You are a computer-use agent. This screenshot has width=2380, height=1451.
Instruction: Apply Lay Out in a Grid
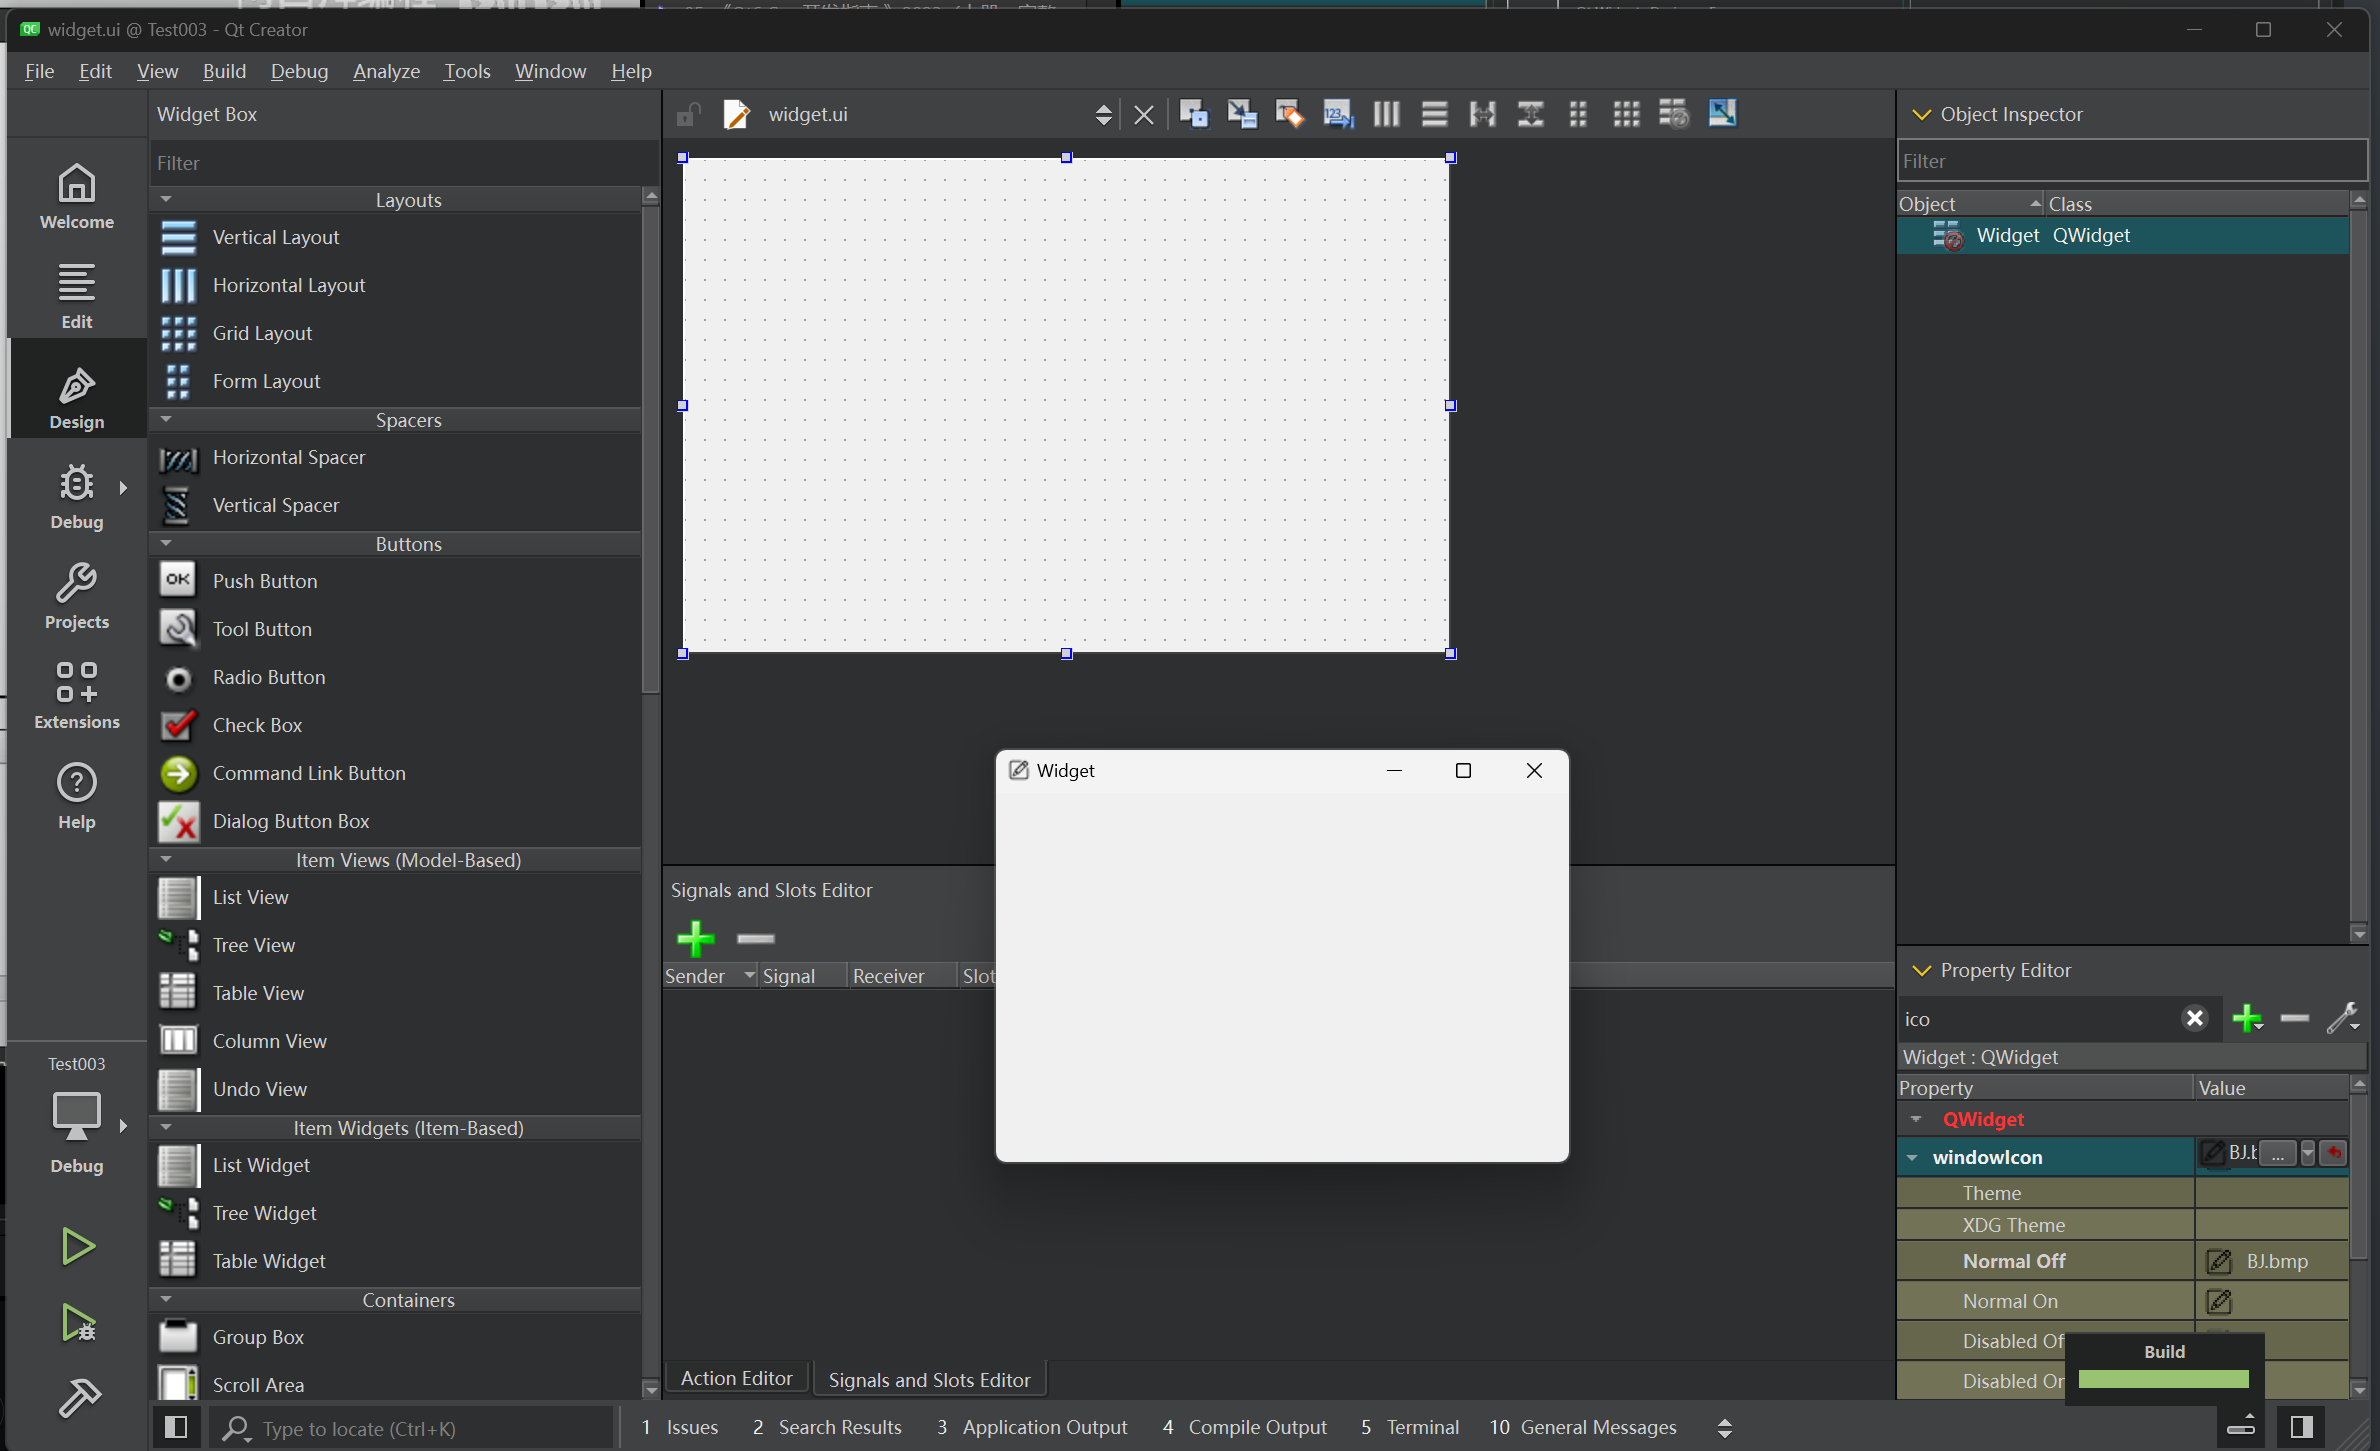click(1626, 114)
